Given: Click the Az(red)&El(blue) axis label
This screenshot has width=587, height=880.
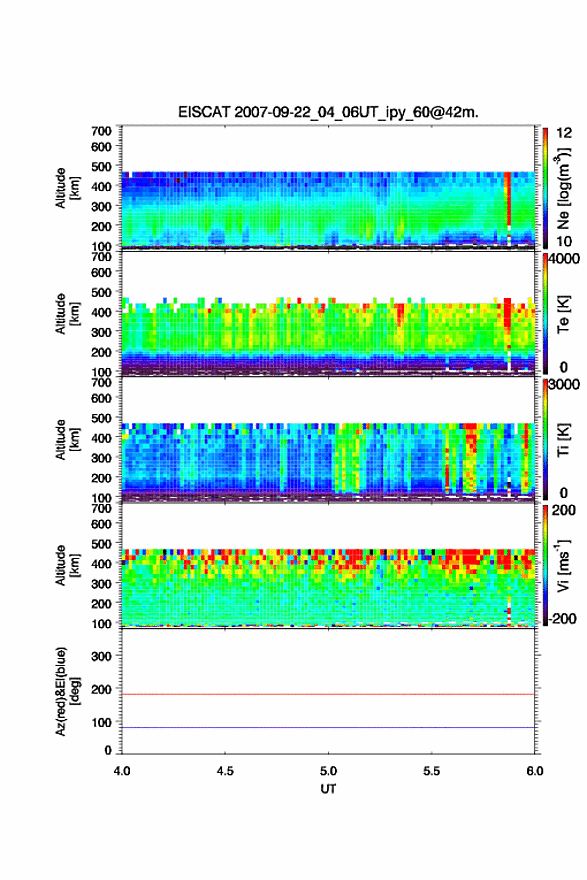Looking at the screenshot, I should point(66,691).
